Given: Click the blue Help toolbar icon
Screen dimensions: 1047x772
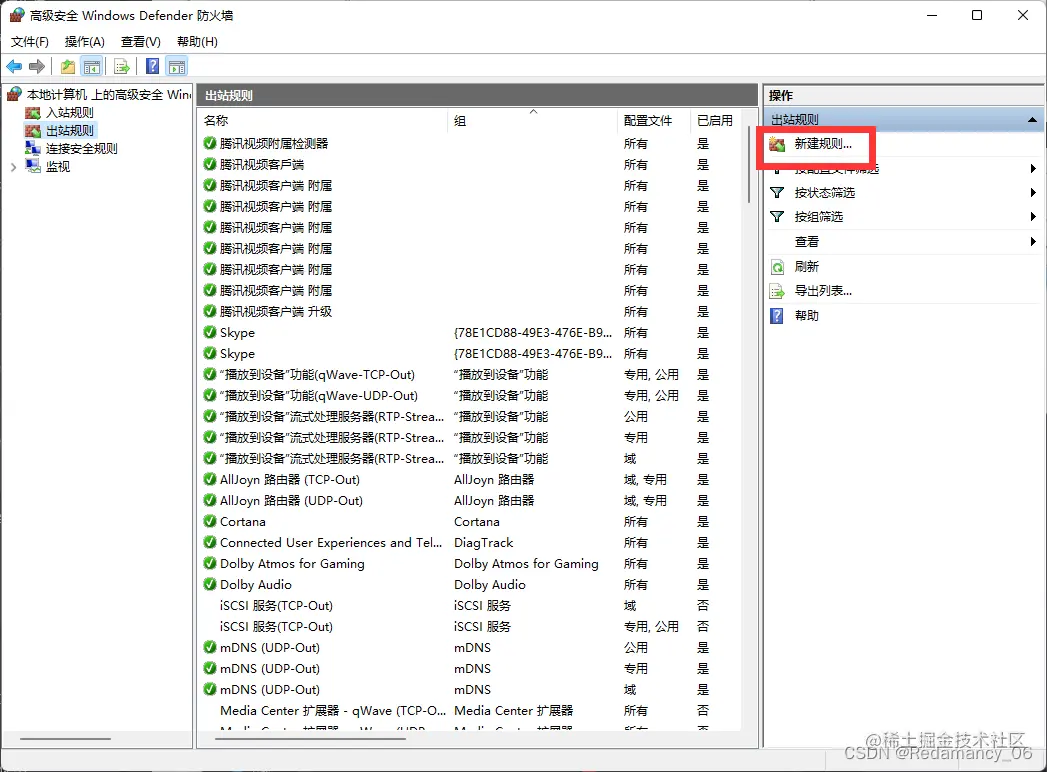Looking at the screenshot, I should [153, 66].
